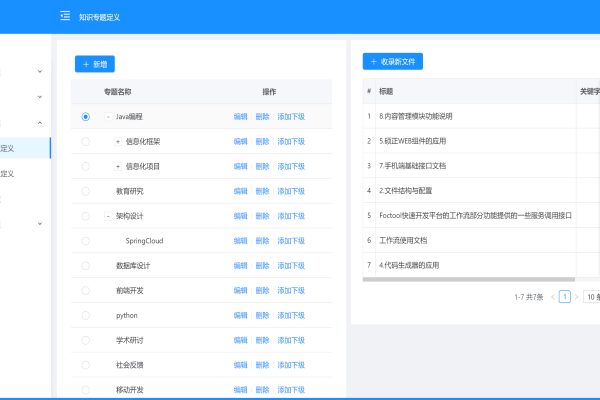Click the 知识专题定义 page title
The width and height of the screenshot is (600, 400).
[x=99, y=17]
